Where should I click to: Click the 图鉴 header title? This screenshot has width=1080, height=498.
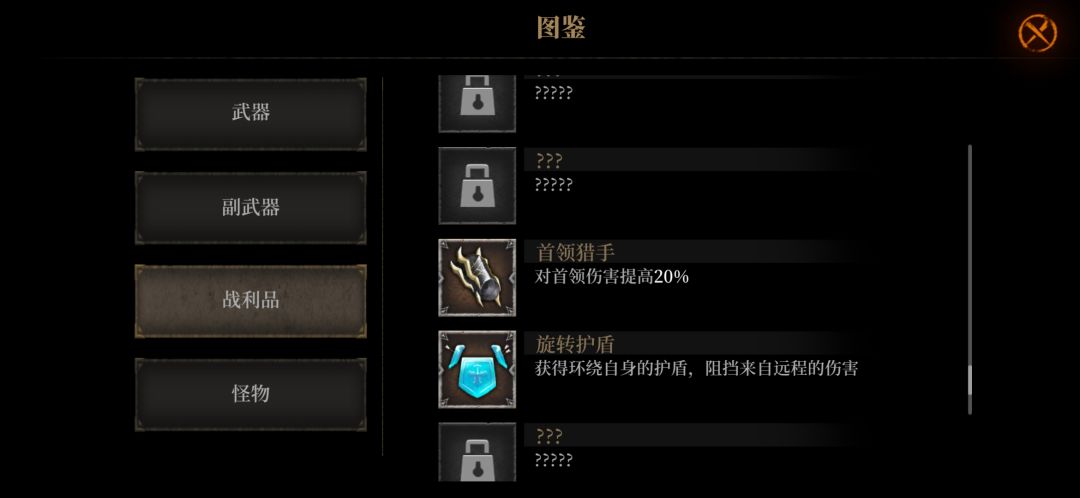[x=561, y=28]
